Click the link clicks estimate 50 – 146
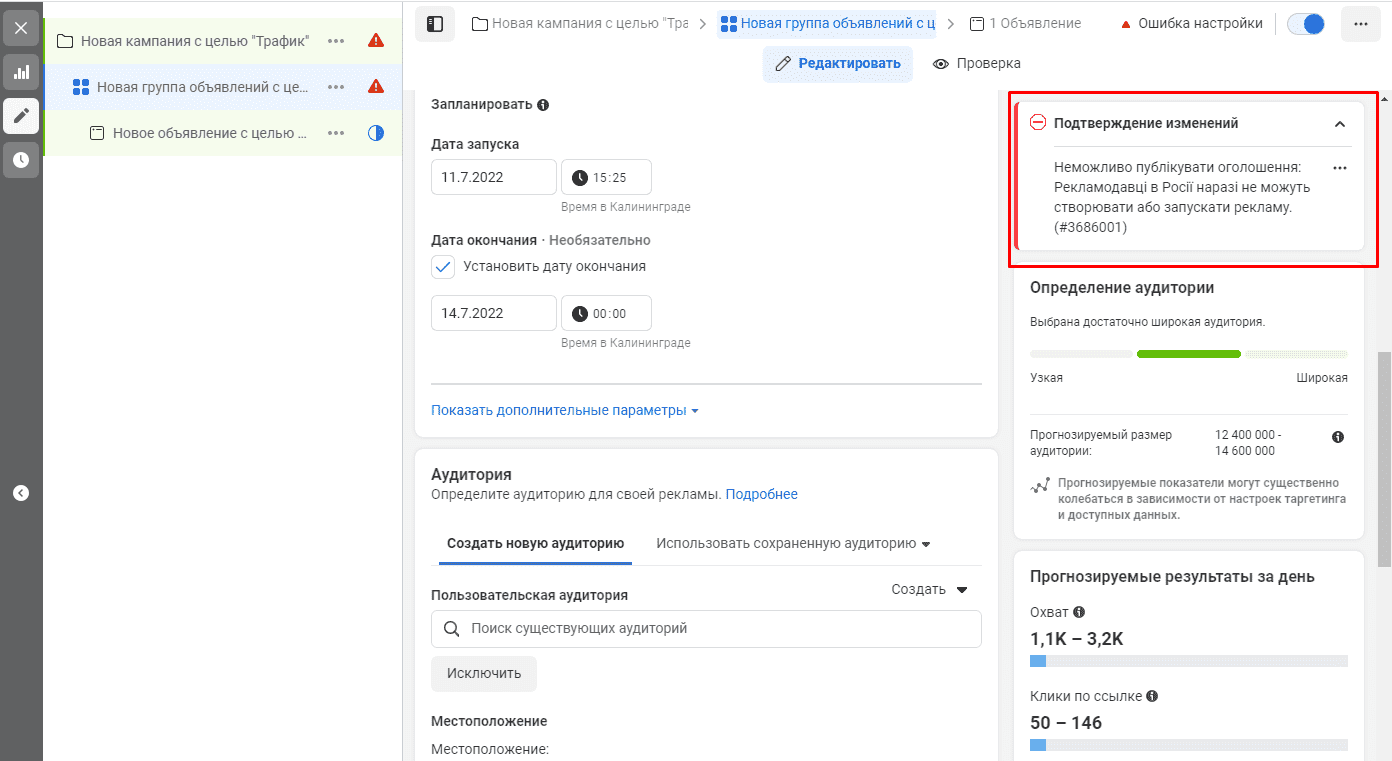1392x761 pixels. point(1066,723)
